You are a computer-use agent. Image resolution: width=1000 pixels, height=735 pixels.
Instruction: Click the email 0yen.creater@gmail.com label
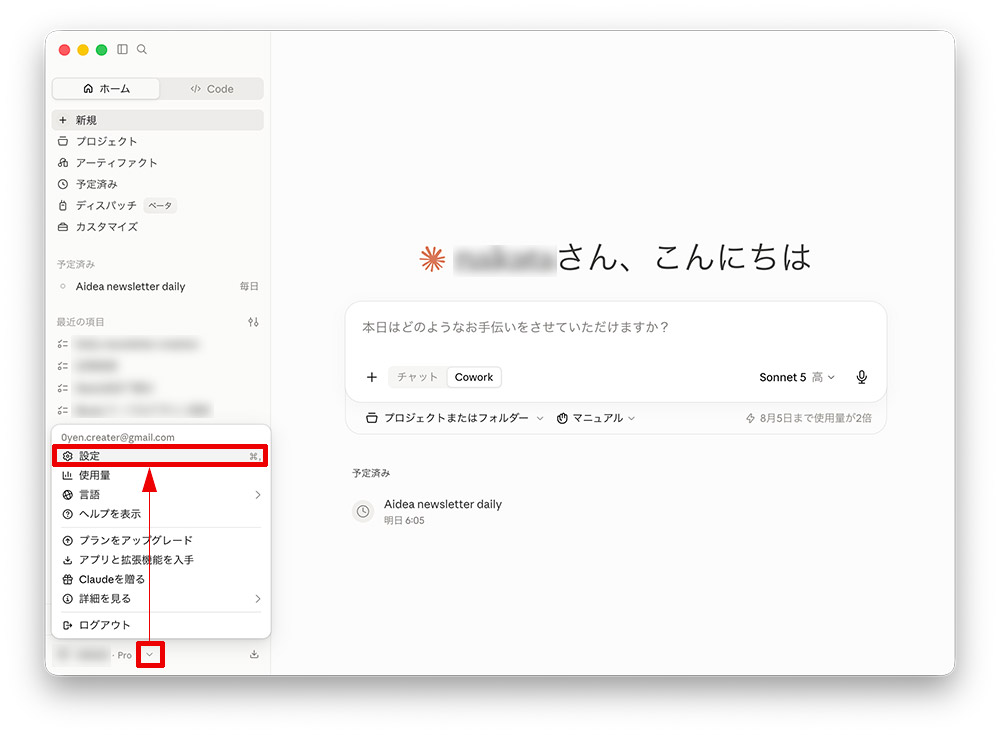(x=118, y=437)
